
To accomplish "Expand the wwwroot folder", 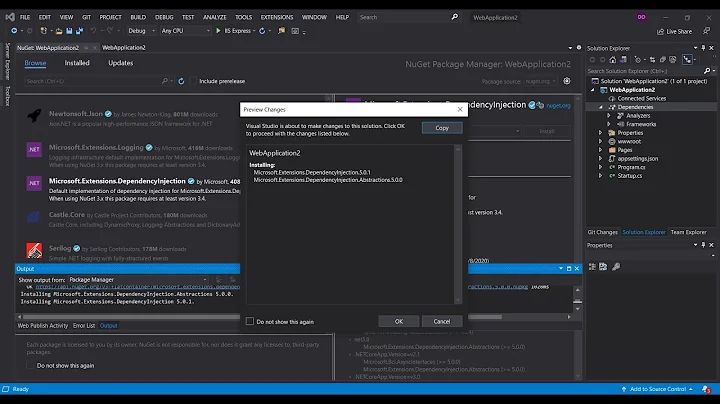I will [600, 141].
